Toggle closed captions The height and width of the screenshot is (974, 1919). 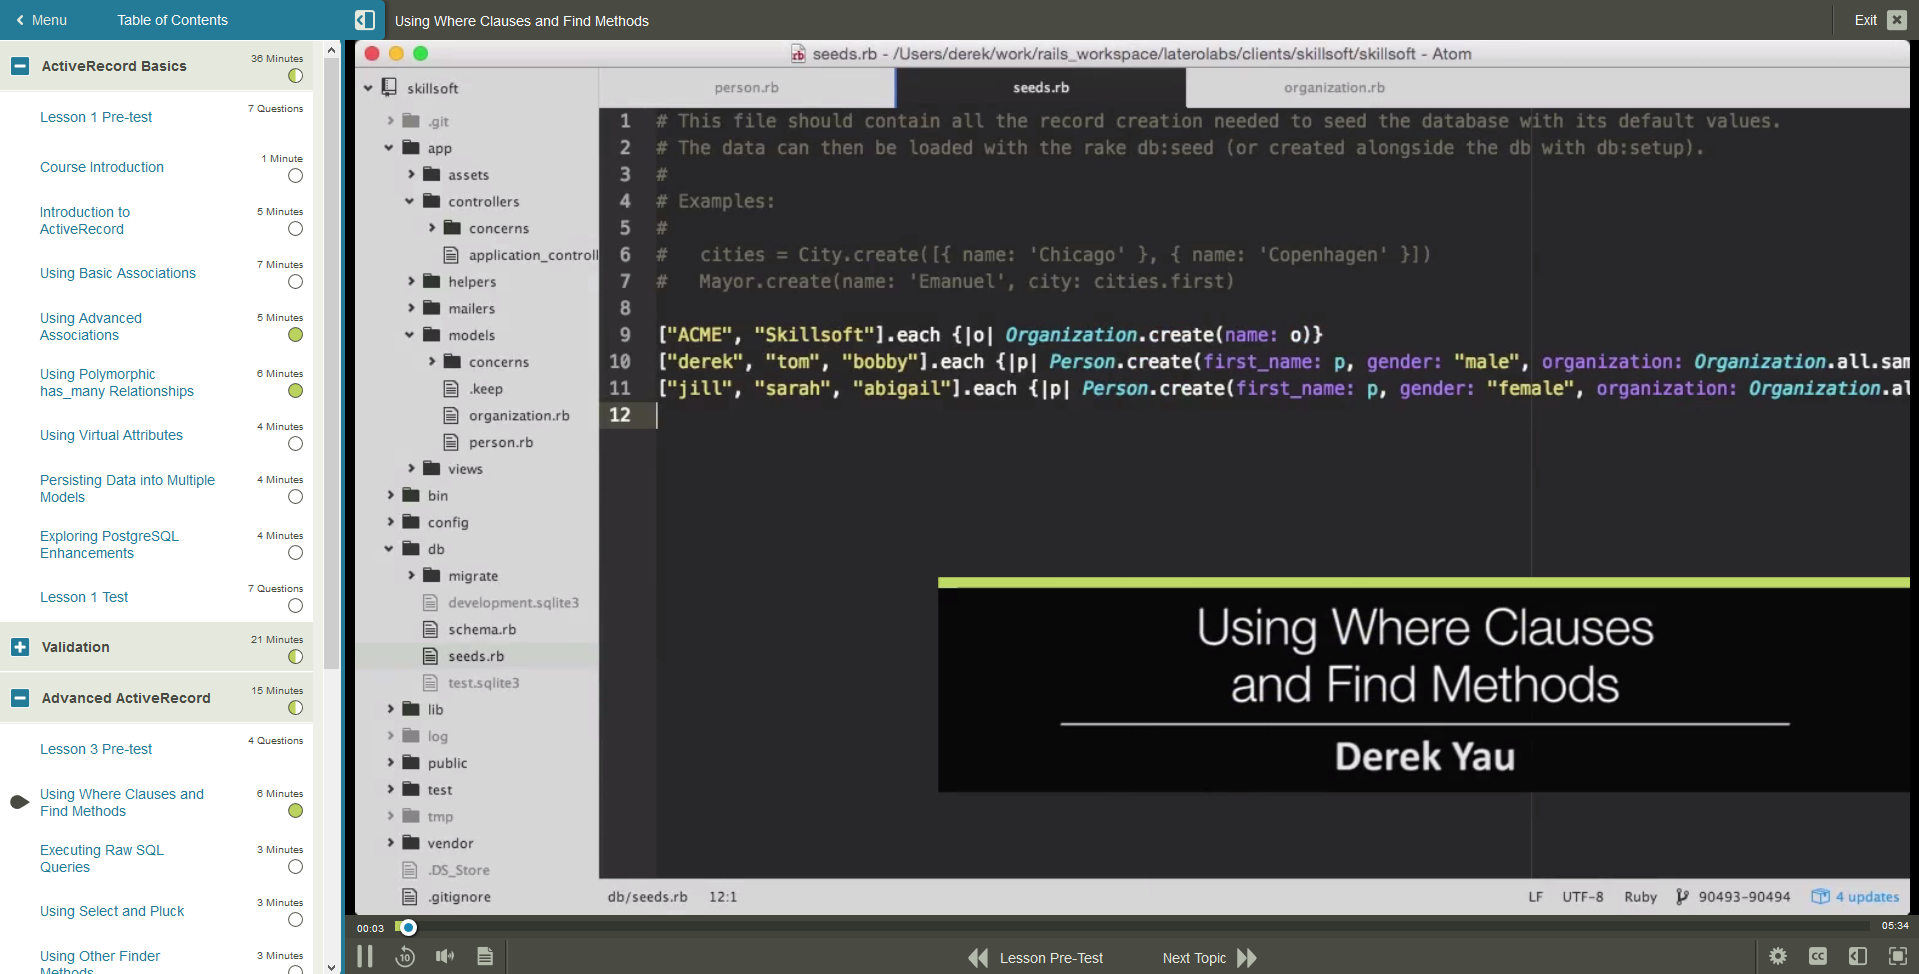point(1818,957)
